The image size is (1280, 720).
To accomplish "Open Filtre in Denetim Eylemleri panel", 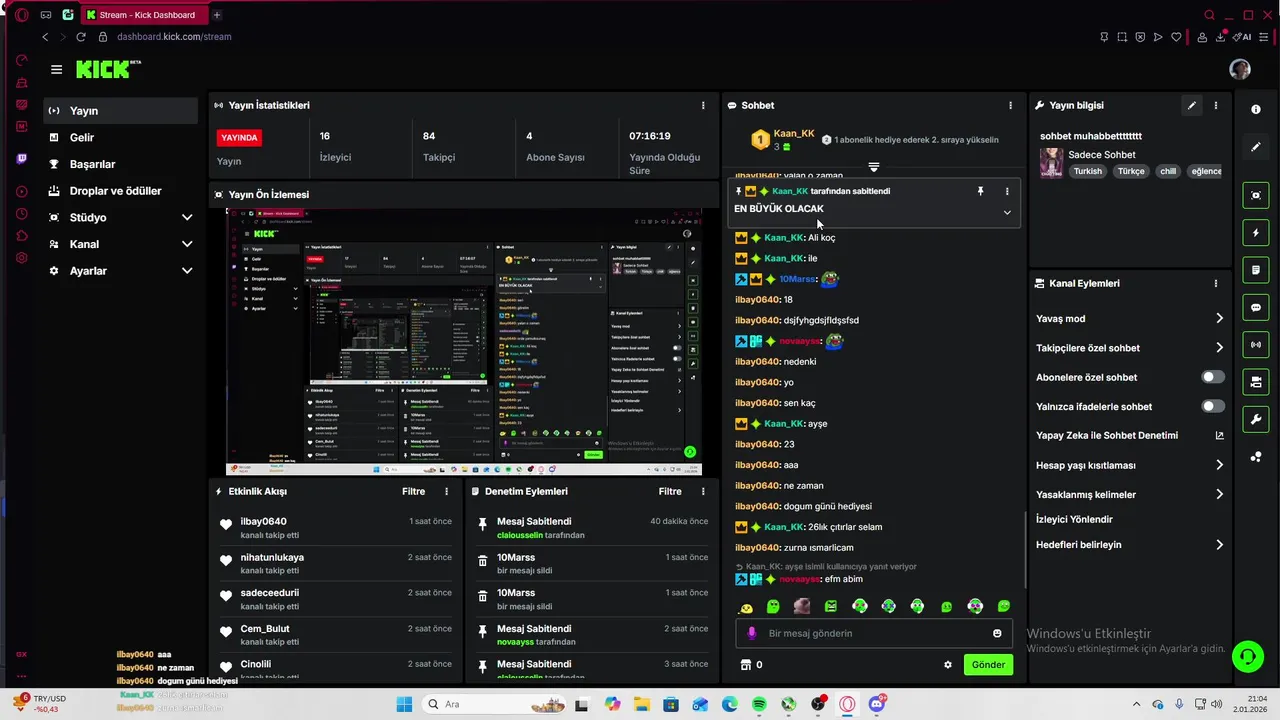I will coord(670,491).
